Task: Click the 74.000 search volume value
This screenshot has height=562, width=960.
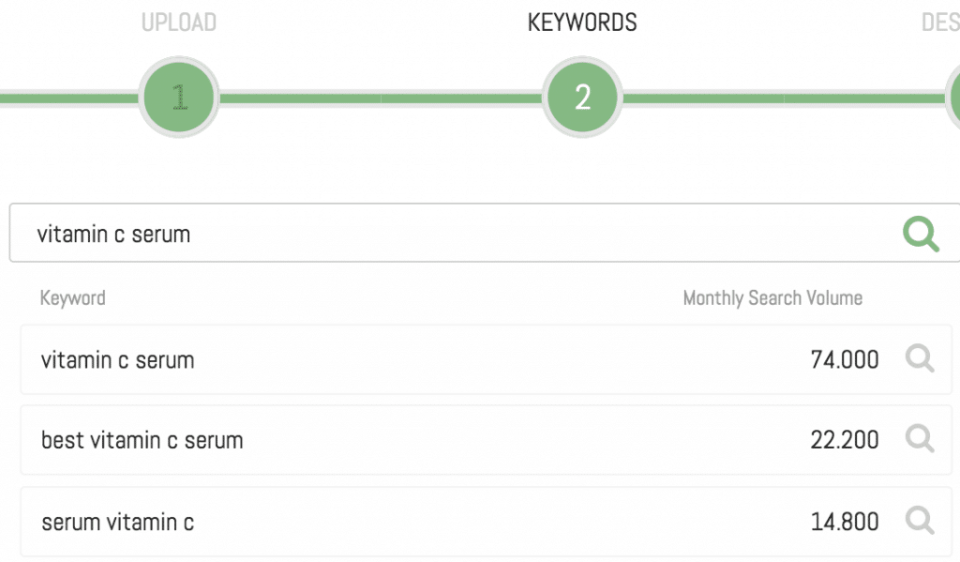Action: pyautogui.click(x=844, y=360)
